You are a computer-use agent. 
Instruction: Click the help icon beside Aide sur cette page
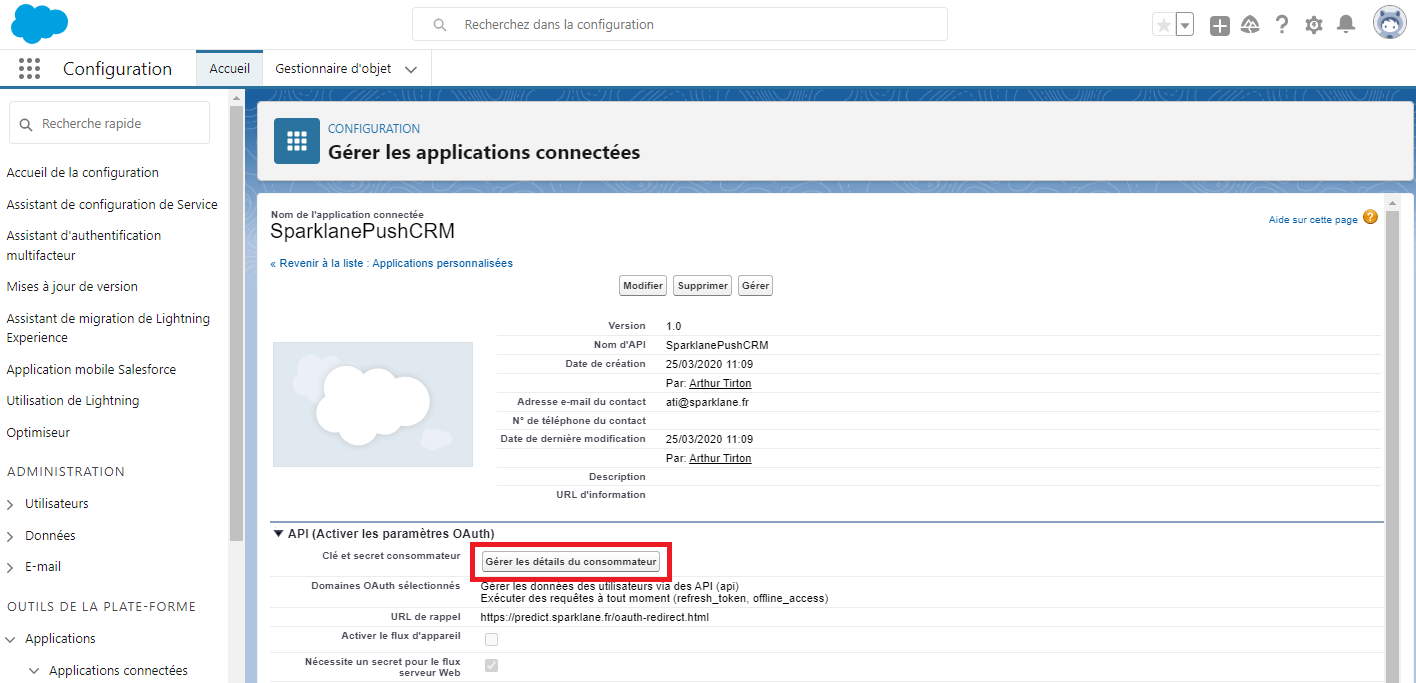1370,217
